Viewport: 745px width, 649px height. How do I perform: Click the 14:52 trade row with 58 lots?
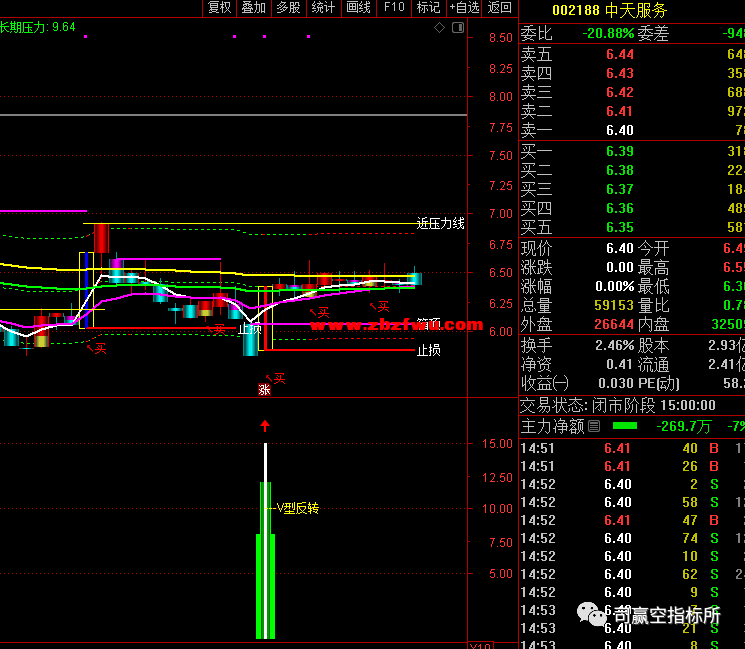(x=632, y=502)
